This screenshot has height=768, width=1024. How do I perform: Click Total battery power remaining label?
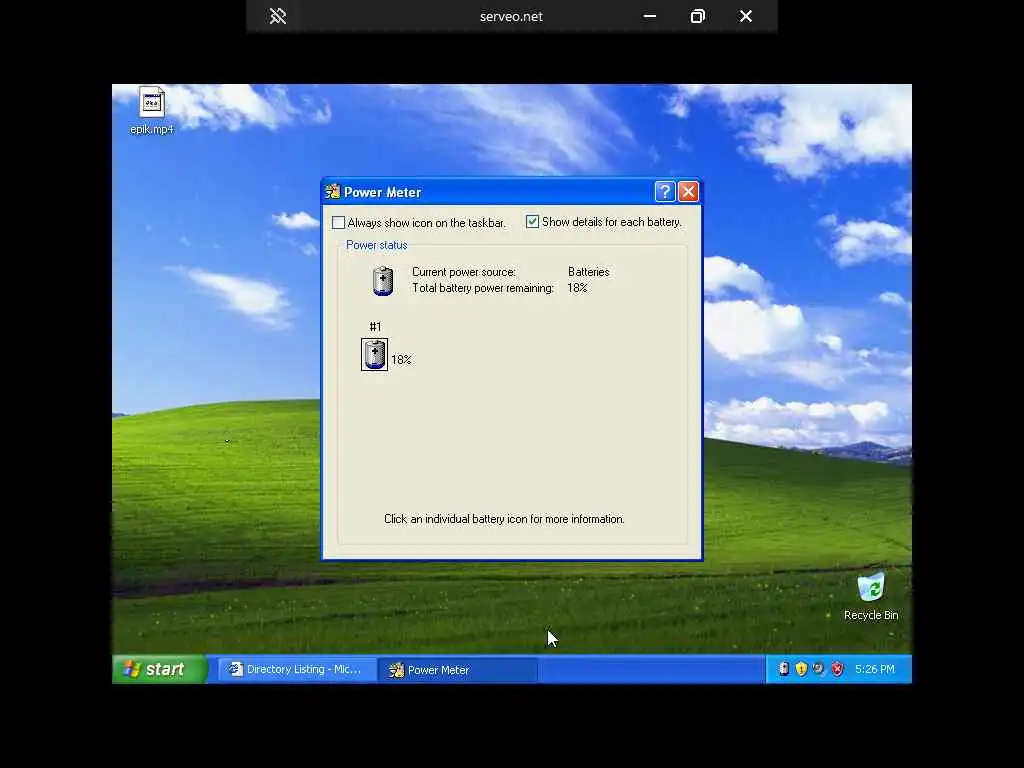(x=483, y=288)
